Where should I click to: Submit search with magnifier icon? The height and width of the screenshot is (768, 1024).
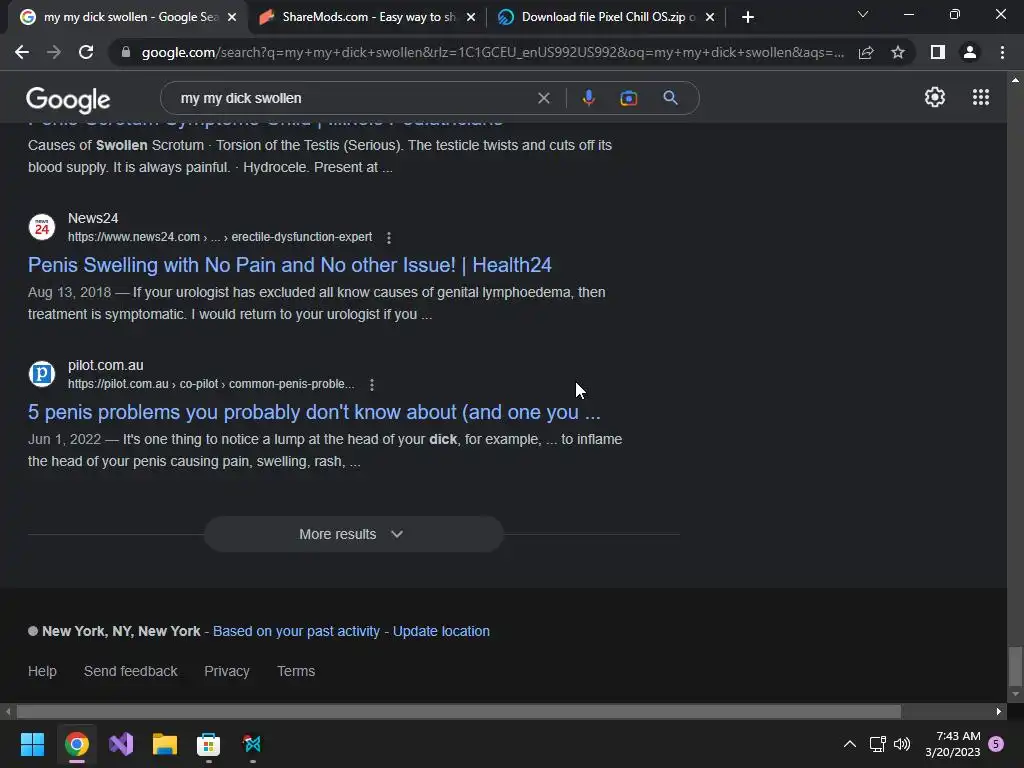point(670,98)
